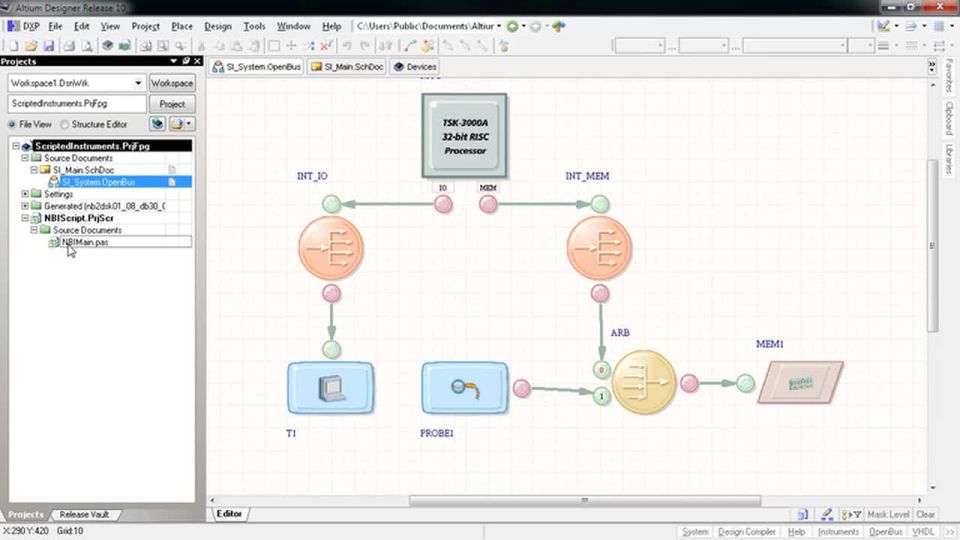Click the home page icon beside the address bar
Screen dimensions: 960x540
point(558,26)
